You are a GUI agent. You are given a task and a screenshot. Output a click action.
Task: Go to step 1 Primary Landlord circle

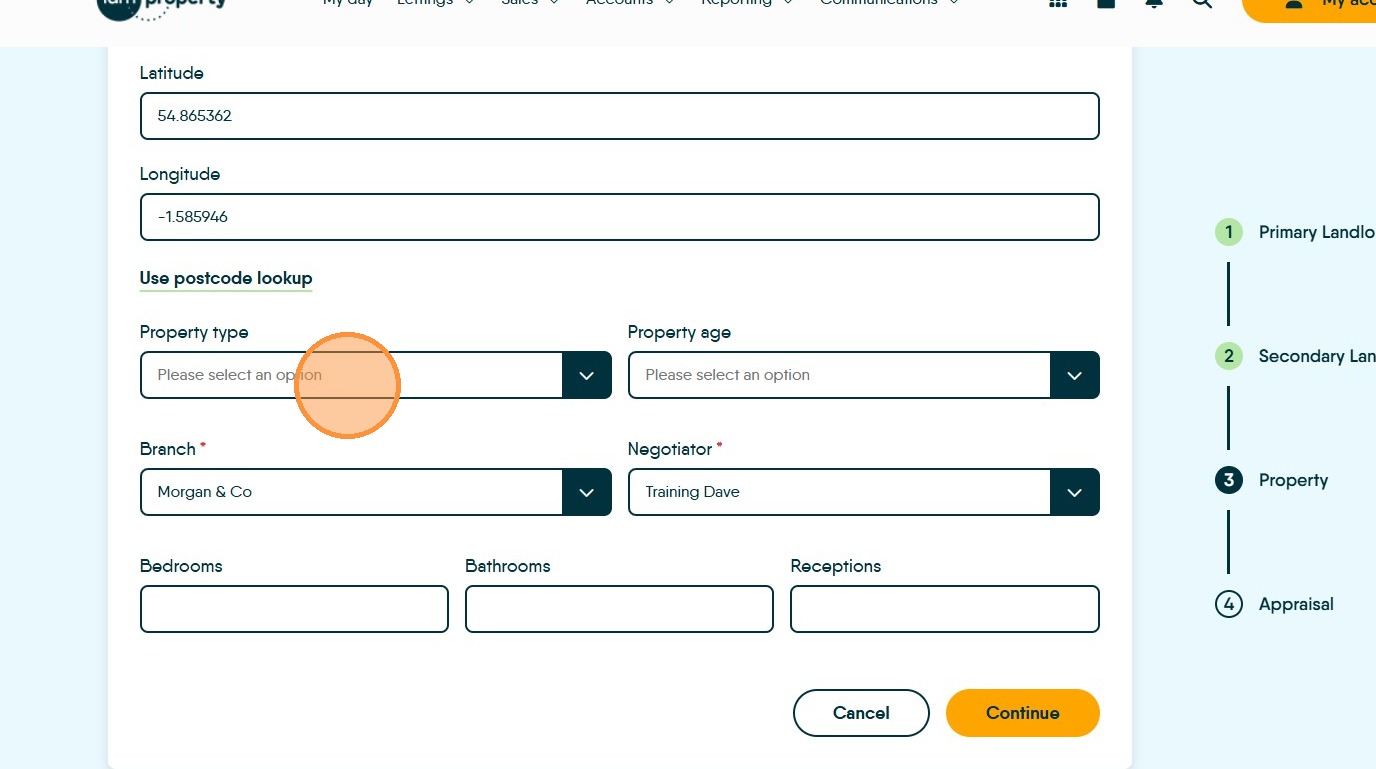pyautogui.click(x=1228, y=232)
